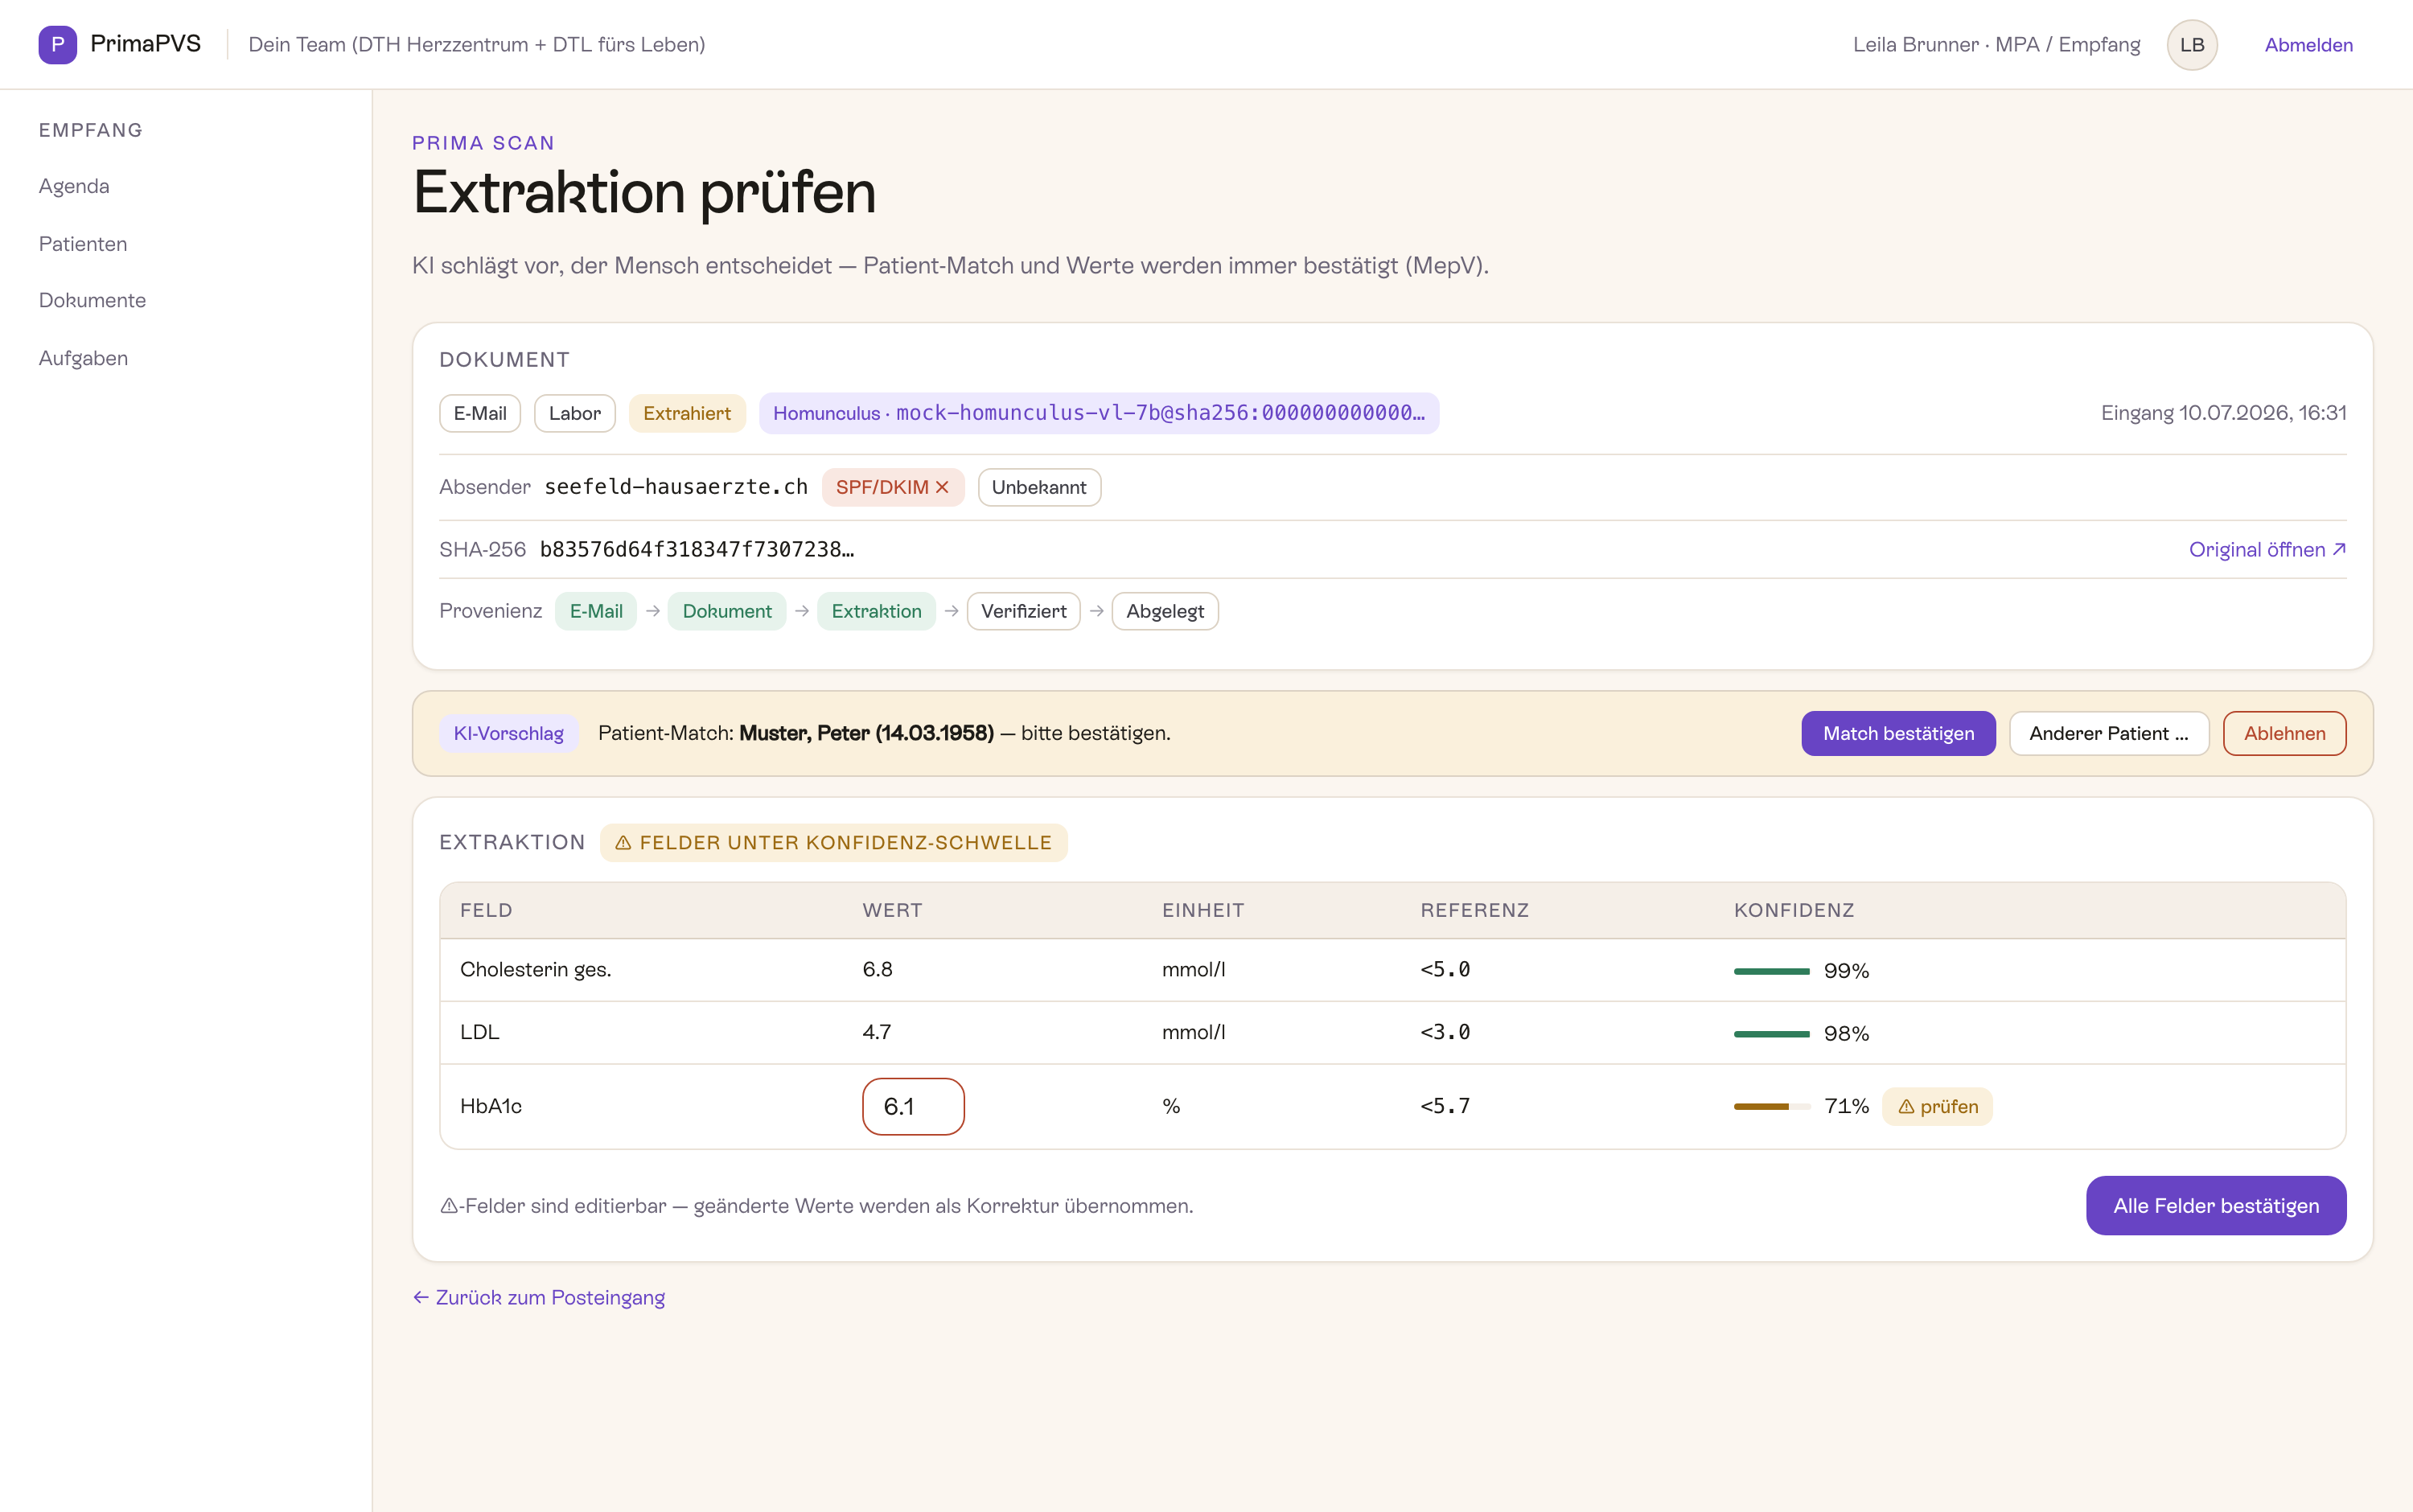Click the HbA1c unit % cell
The width and height of the screenshot is (2413, 1512).
[x=1171, y=1106]
